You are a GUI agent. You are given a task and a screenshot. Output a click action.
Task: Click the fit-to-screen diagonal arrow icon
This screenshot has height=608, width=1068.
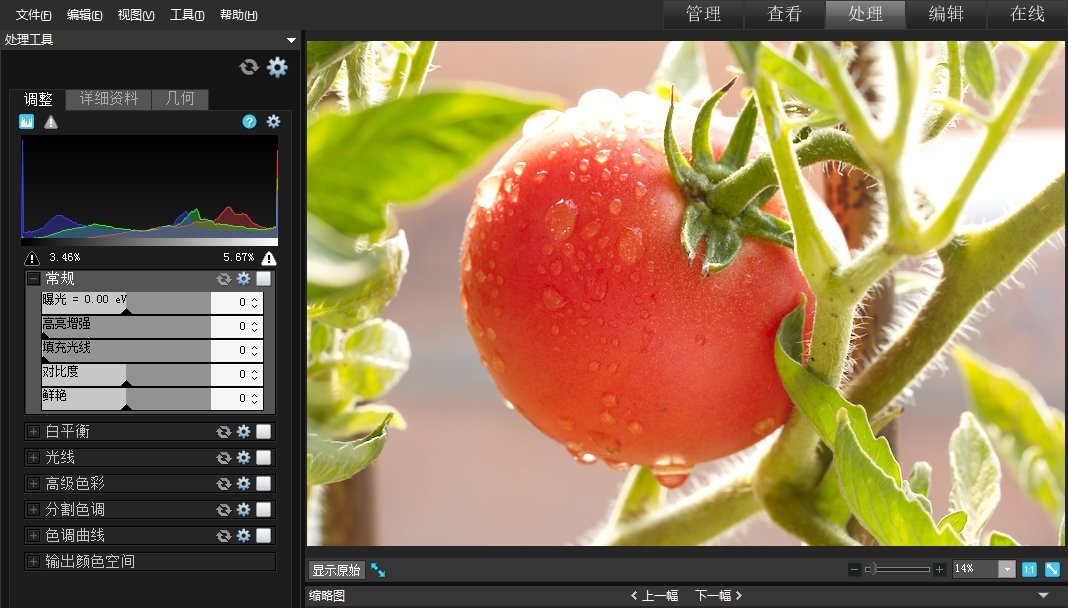[x=1051, y=568]
